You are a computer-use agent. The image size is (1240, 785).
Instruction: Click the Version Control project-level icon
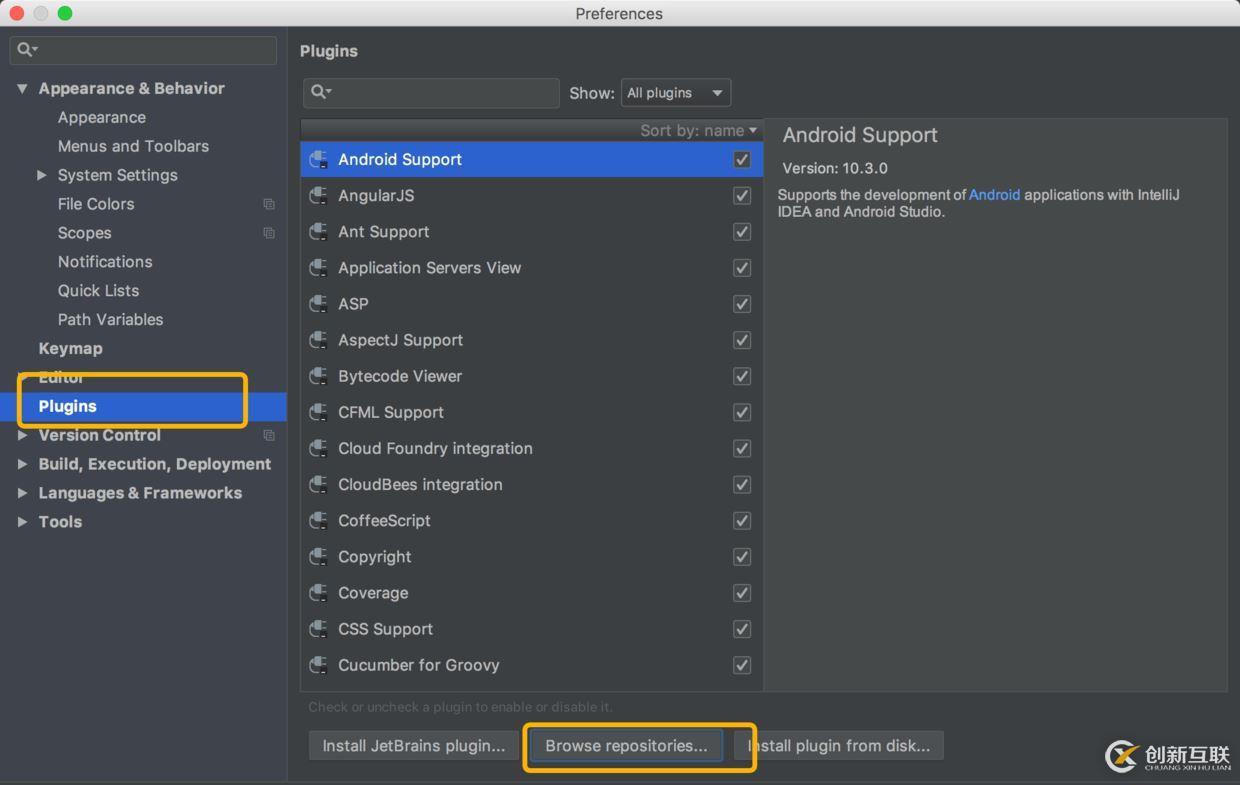269,435
